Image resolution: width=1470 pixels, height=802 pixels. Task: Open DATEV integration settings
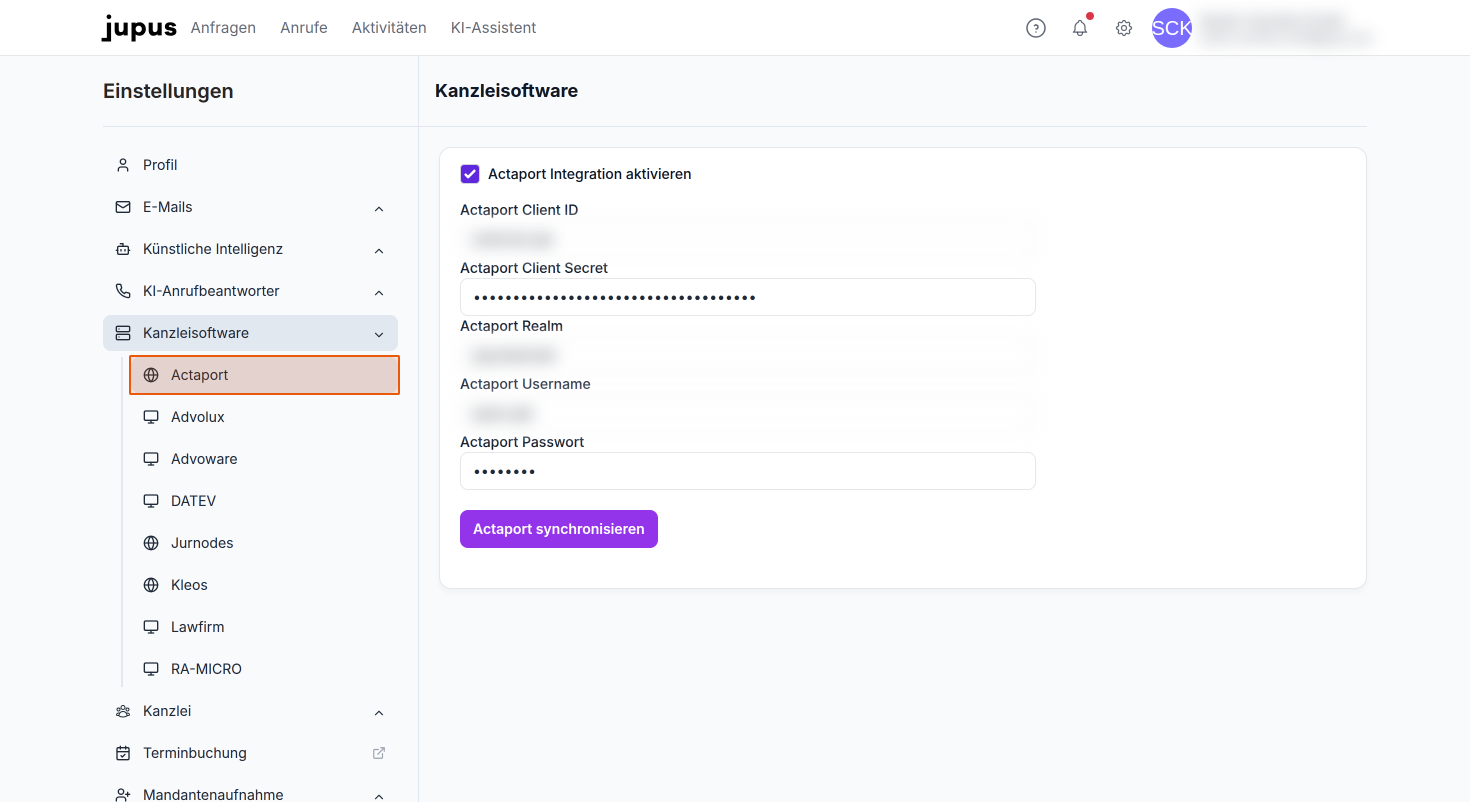click(264, 501)
